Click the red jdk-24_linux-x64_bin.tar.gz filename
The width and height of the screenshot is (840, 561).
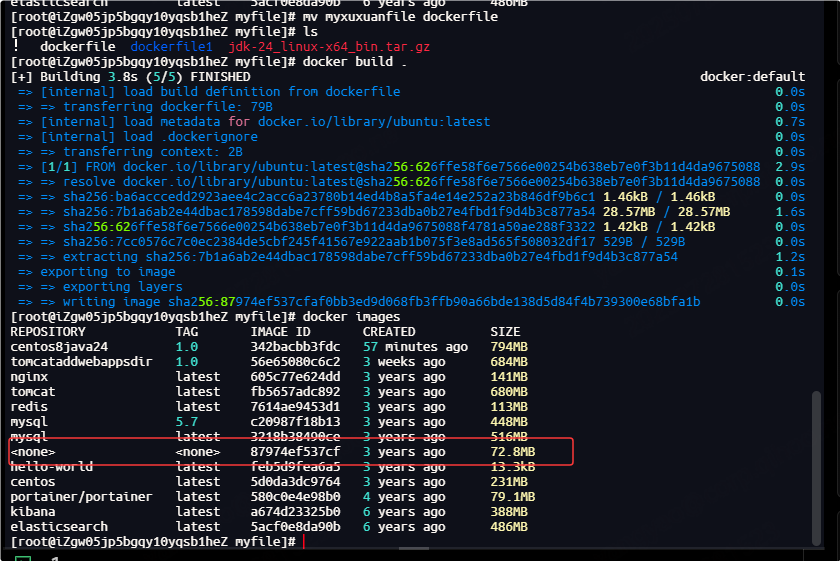coord(329,47)
